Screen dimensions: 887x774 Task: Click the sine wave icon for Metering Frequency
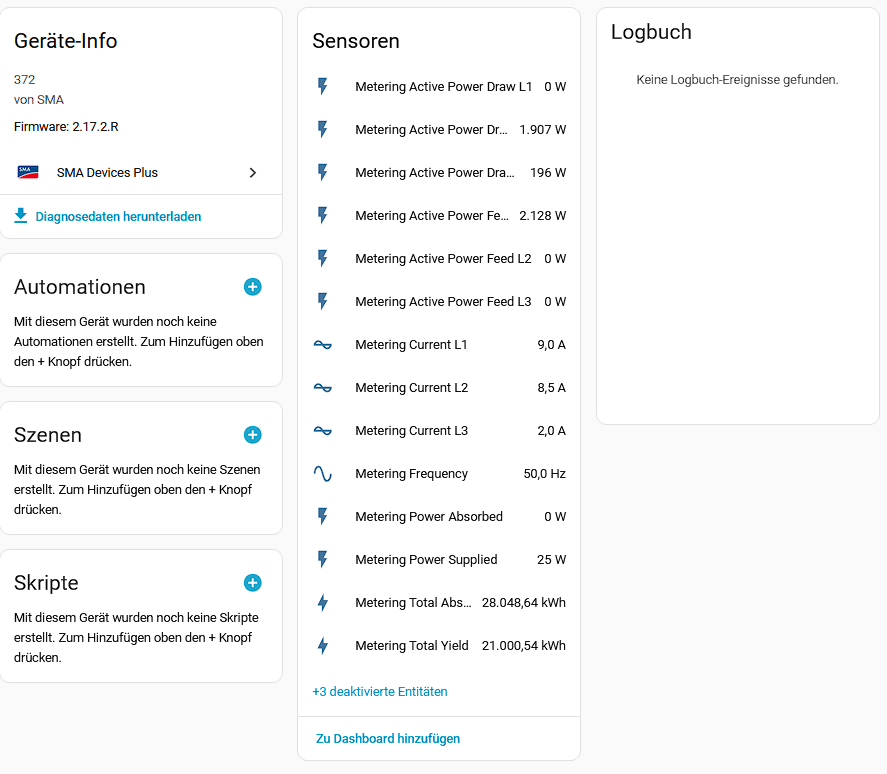[x=322, y=474]
